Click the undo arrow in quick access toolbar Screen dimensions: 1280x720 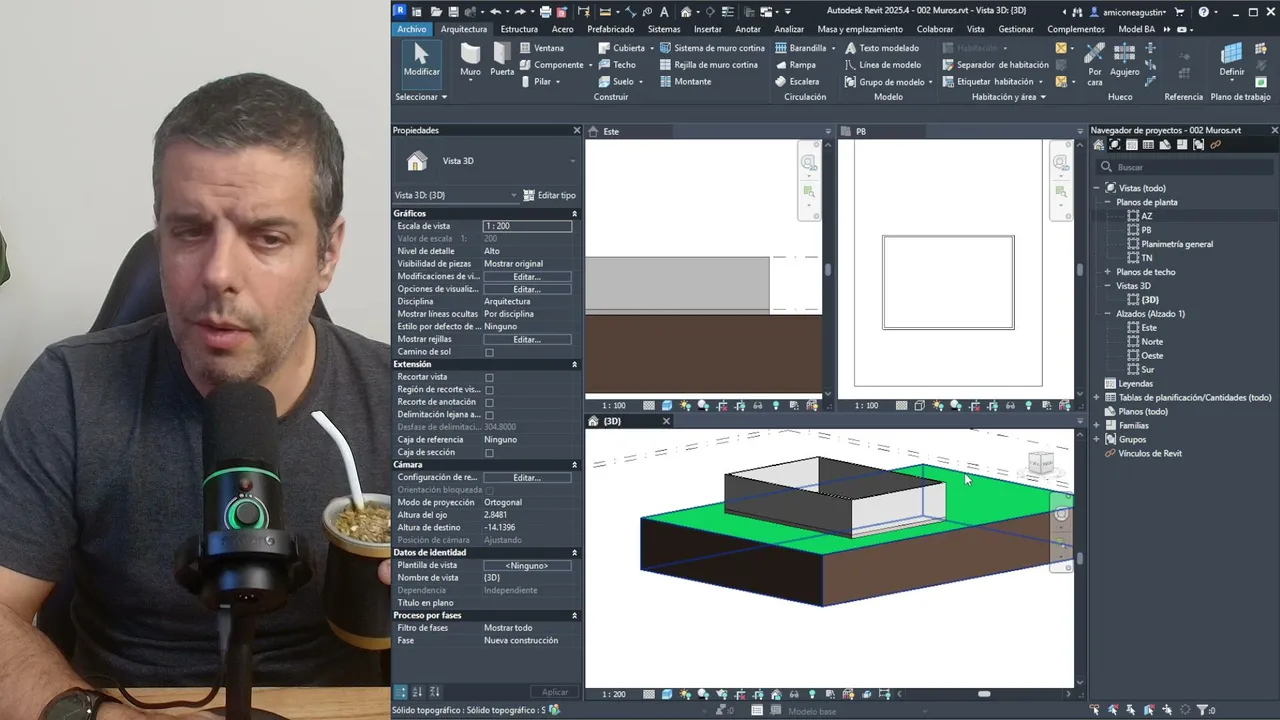pyautogui.click(x=495, y=12)
